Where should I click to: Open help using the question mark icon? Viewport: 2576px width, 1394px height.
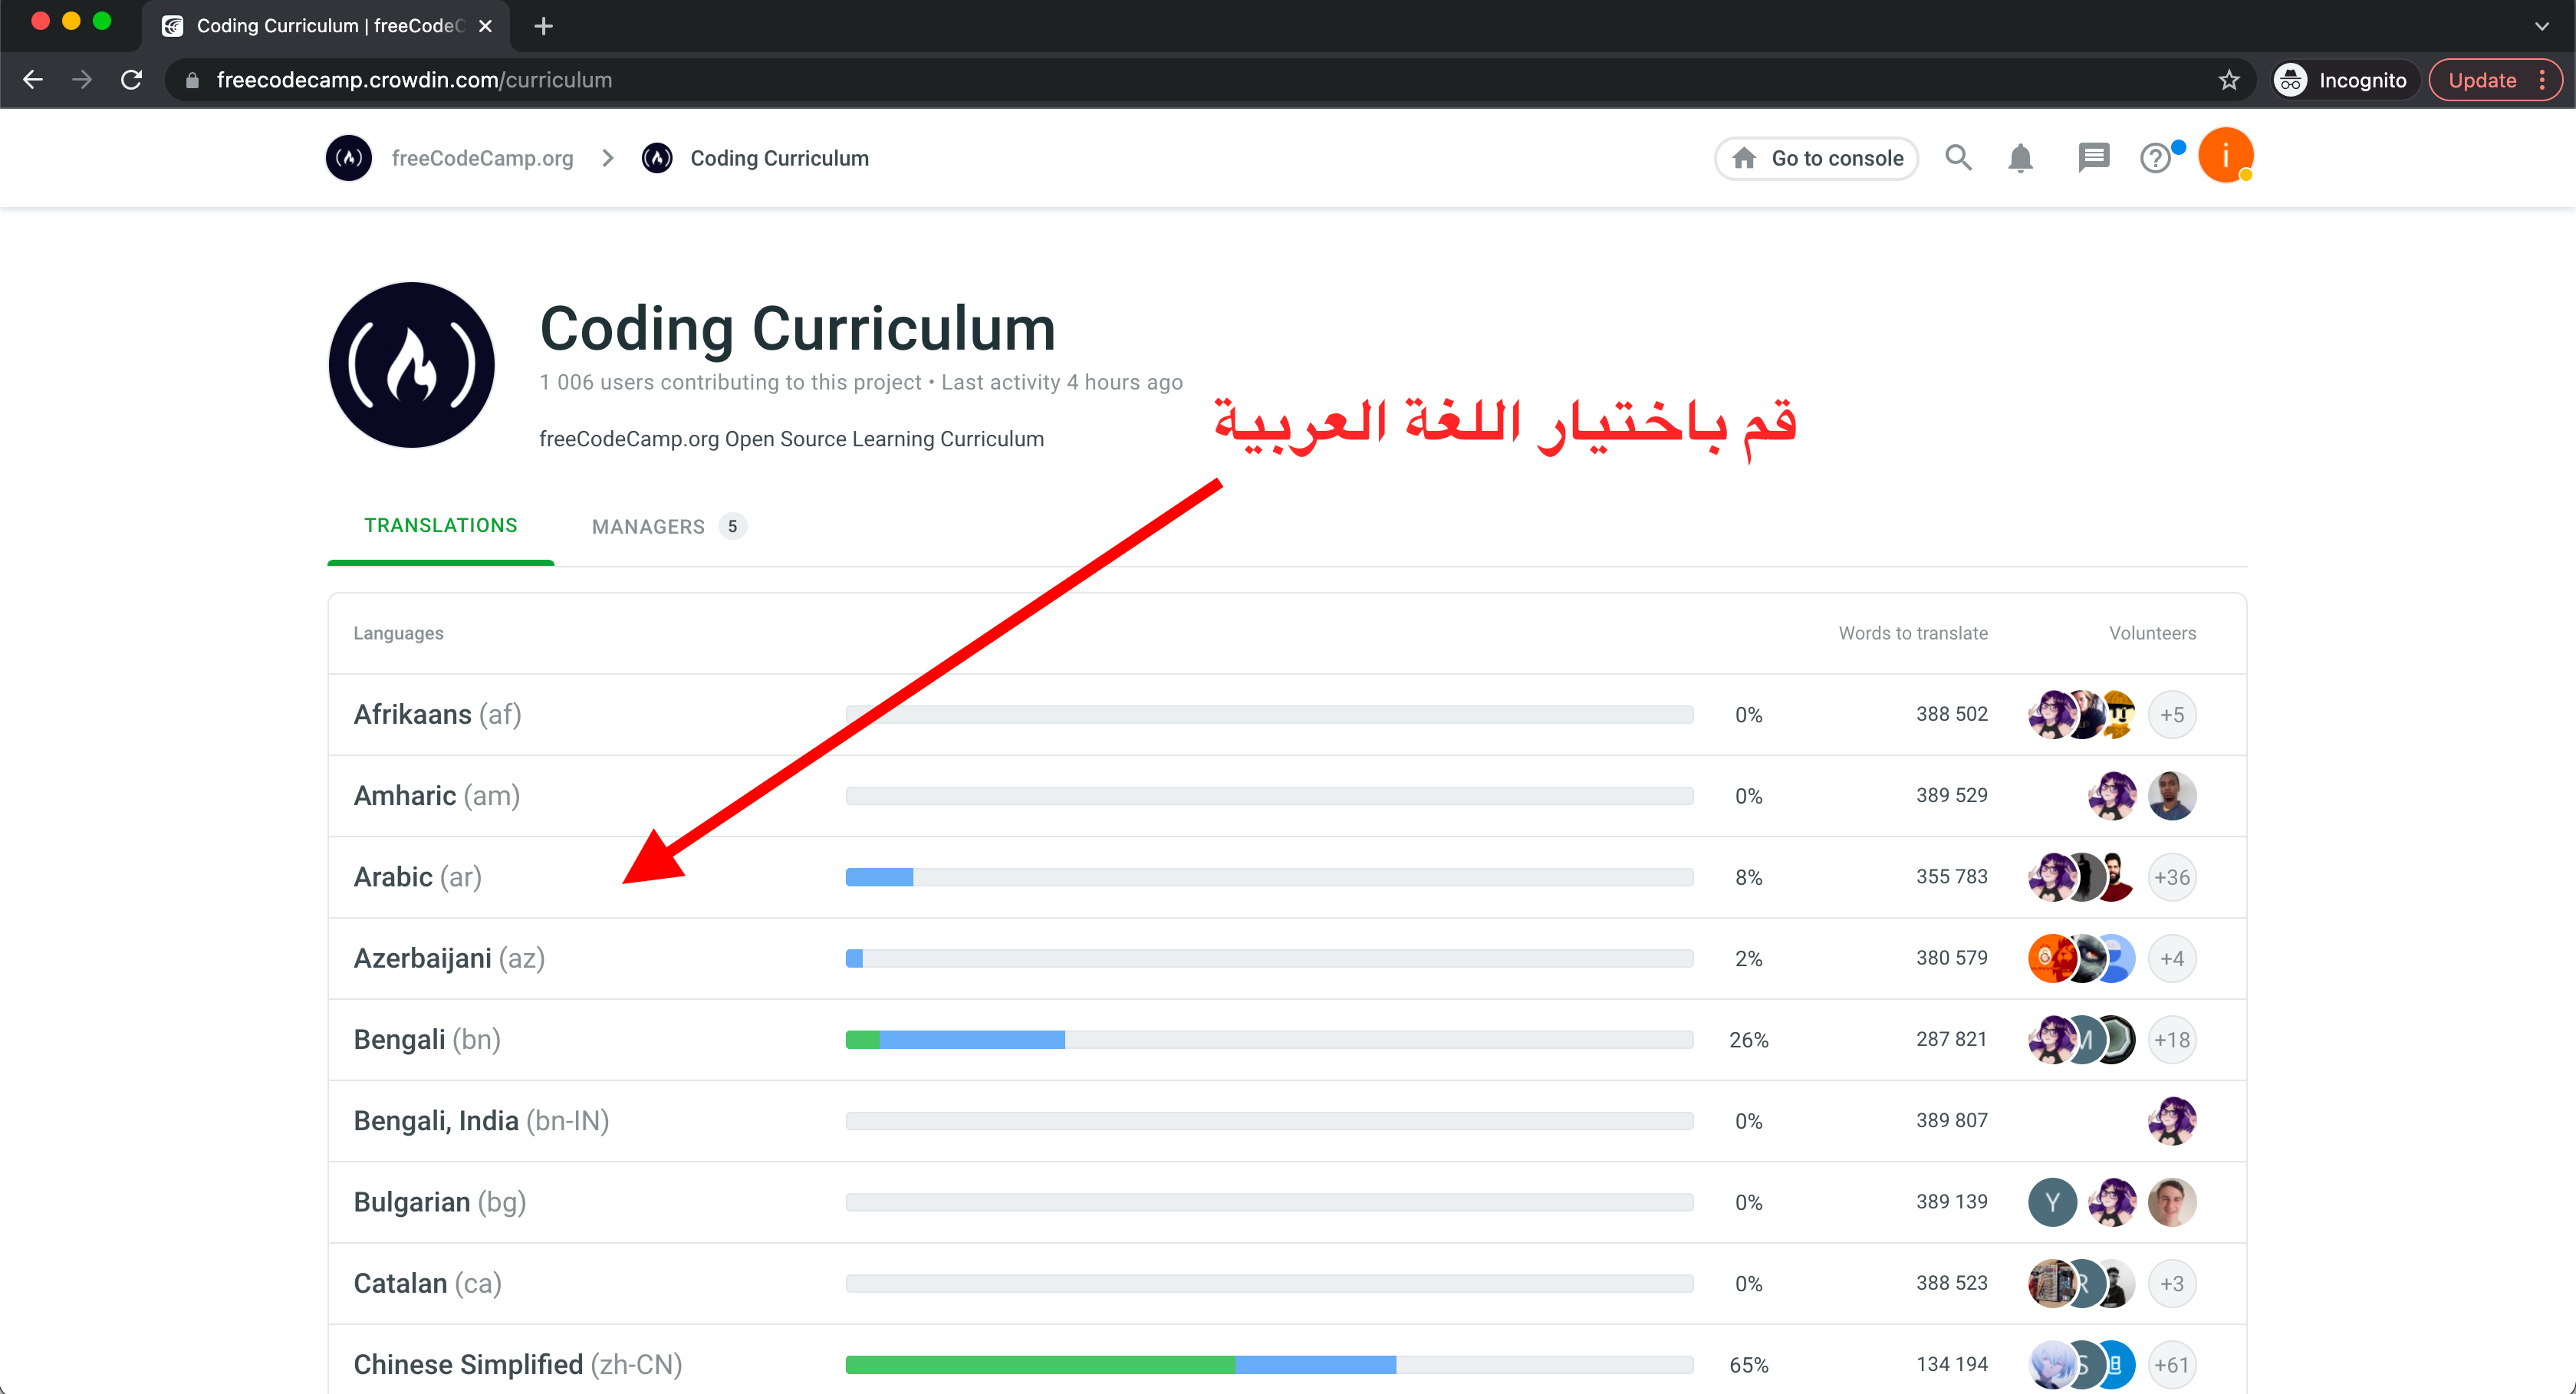pyautogui.click(x=2156, y=158)
